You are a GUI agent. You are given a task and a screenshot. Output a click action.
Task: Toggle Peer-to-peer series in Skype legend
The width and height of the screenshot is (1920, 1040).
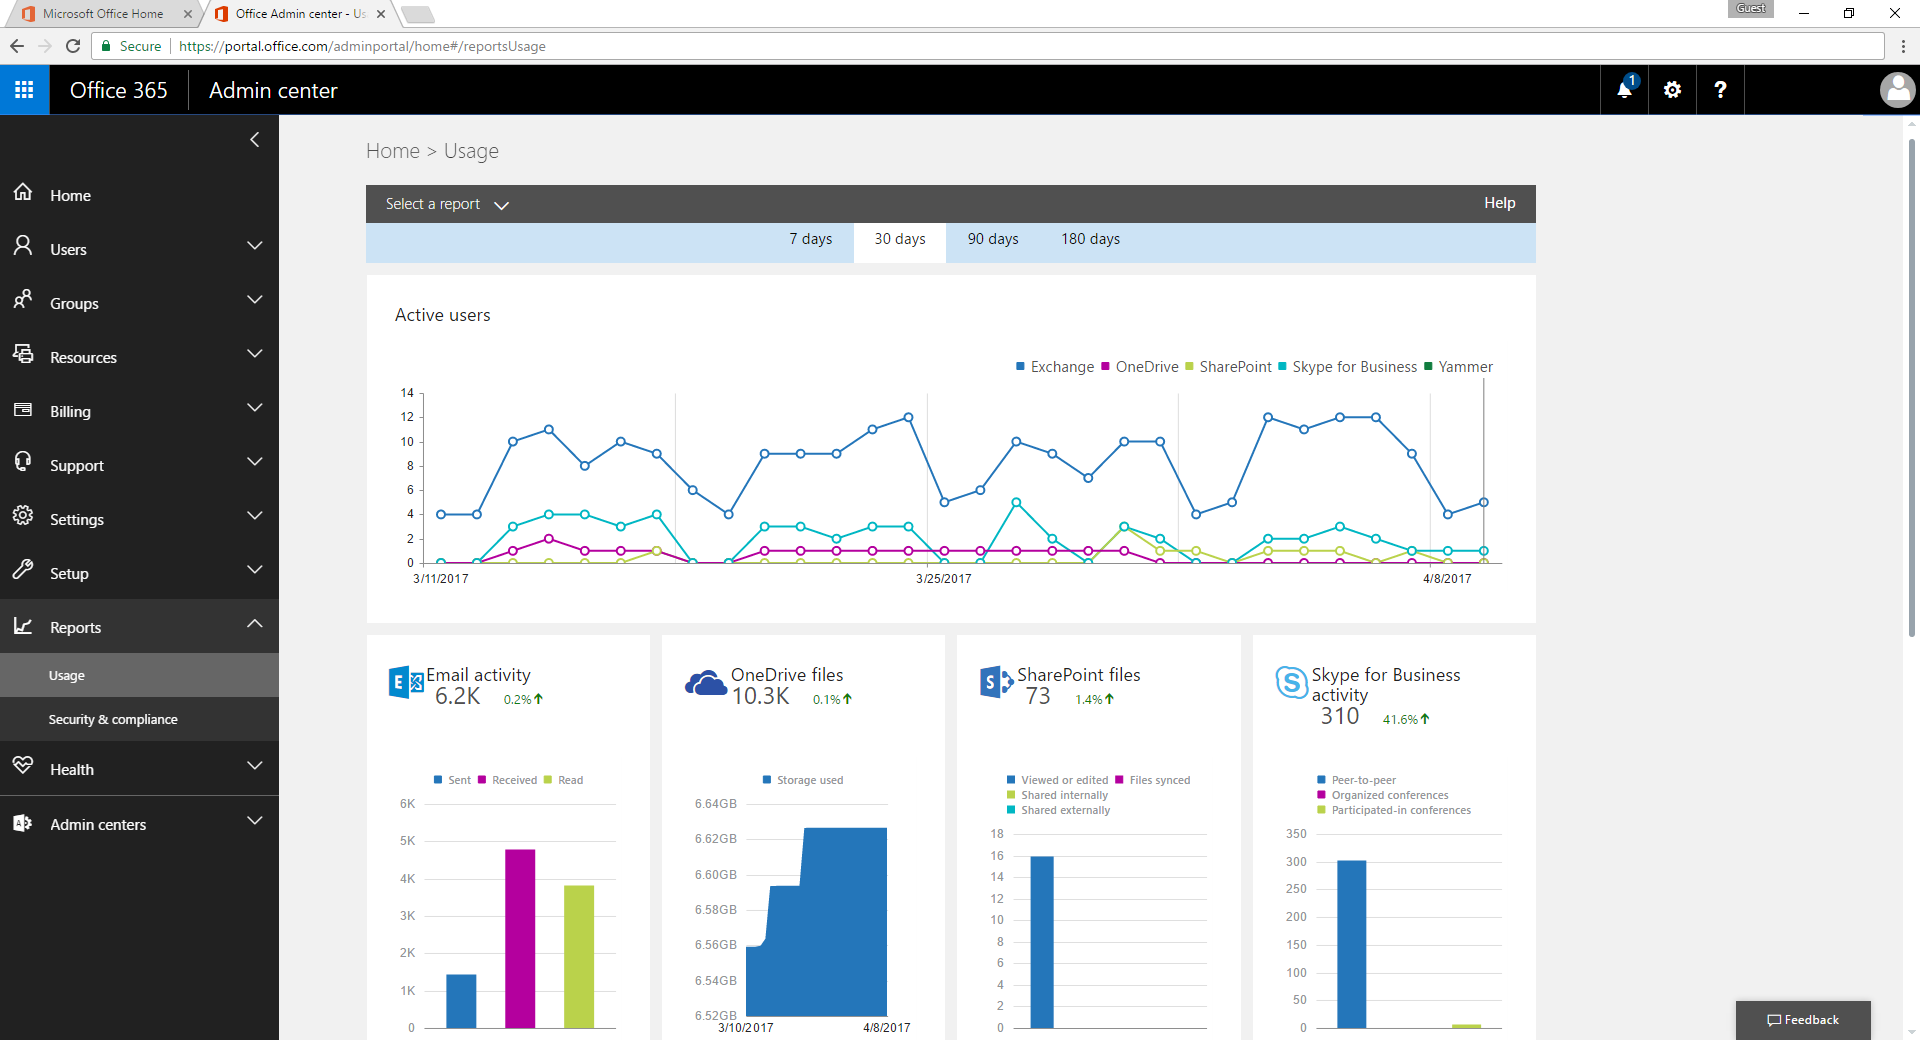[x=1356, y=780]
